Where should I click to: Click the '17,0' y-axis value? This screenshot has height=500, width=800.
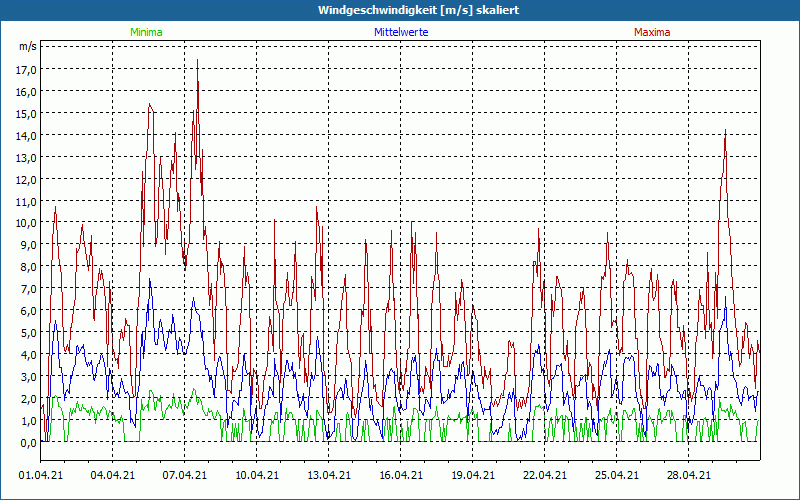(x=26, y=70)
